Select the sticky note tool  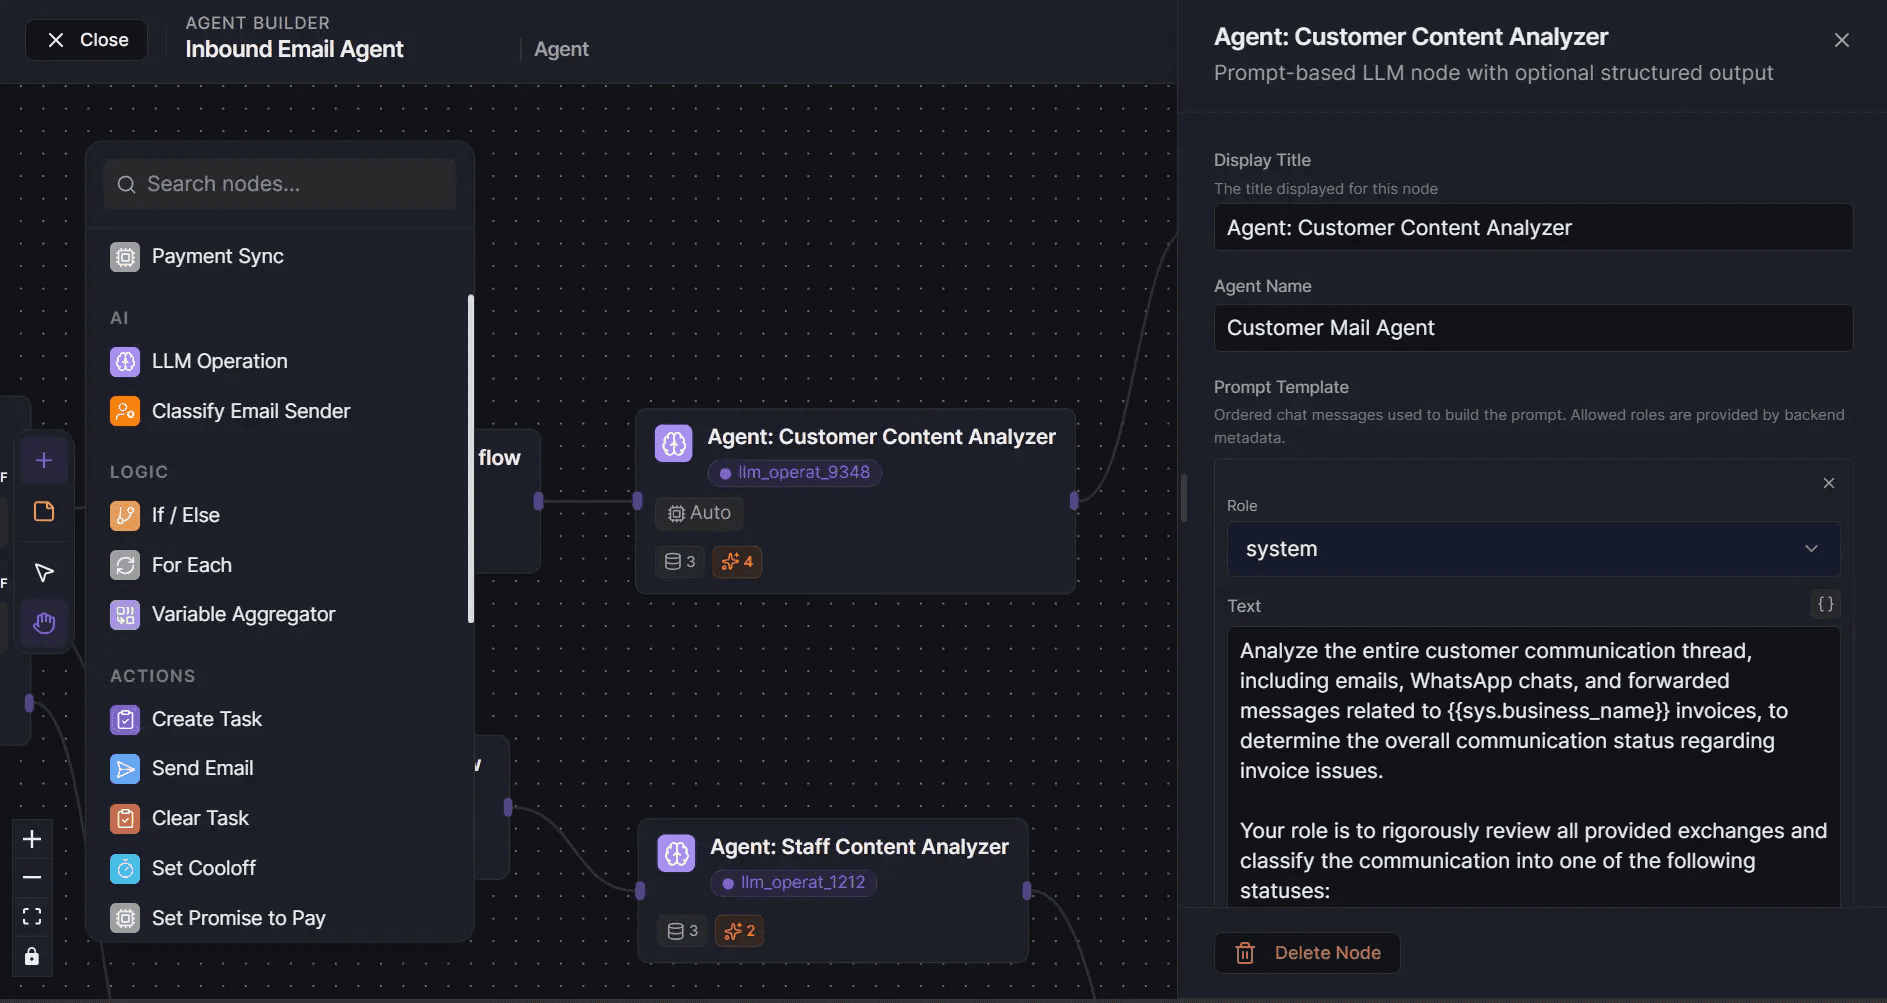click(x=44, y=512)
